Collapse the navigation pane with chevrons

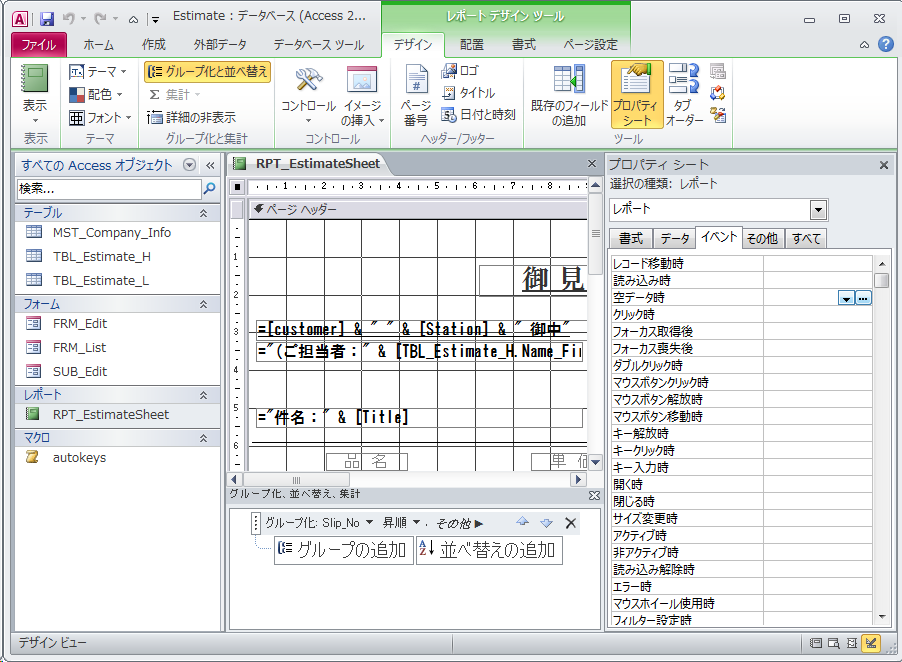point(210,165)
